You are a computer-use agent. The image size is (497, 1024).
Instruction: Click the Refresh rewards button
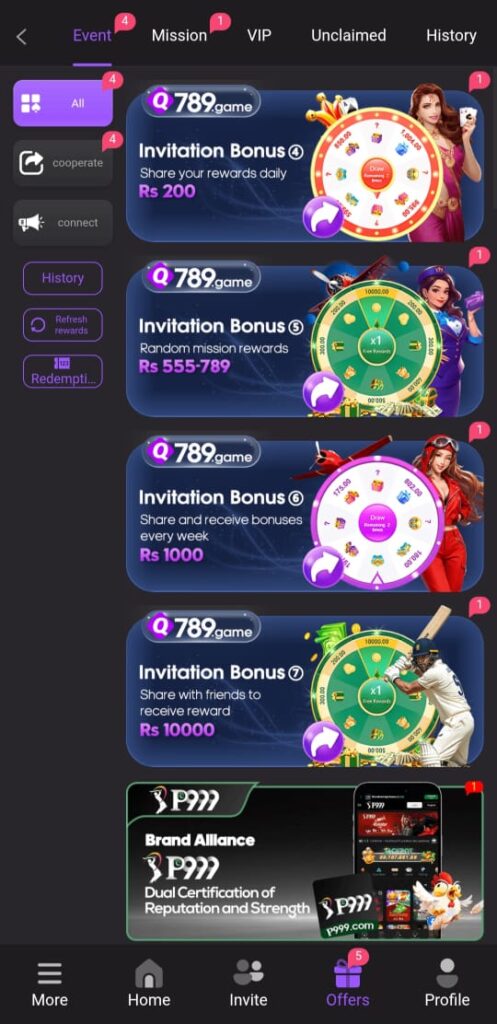pyautogui.click(x=63, y=325)
